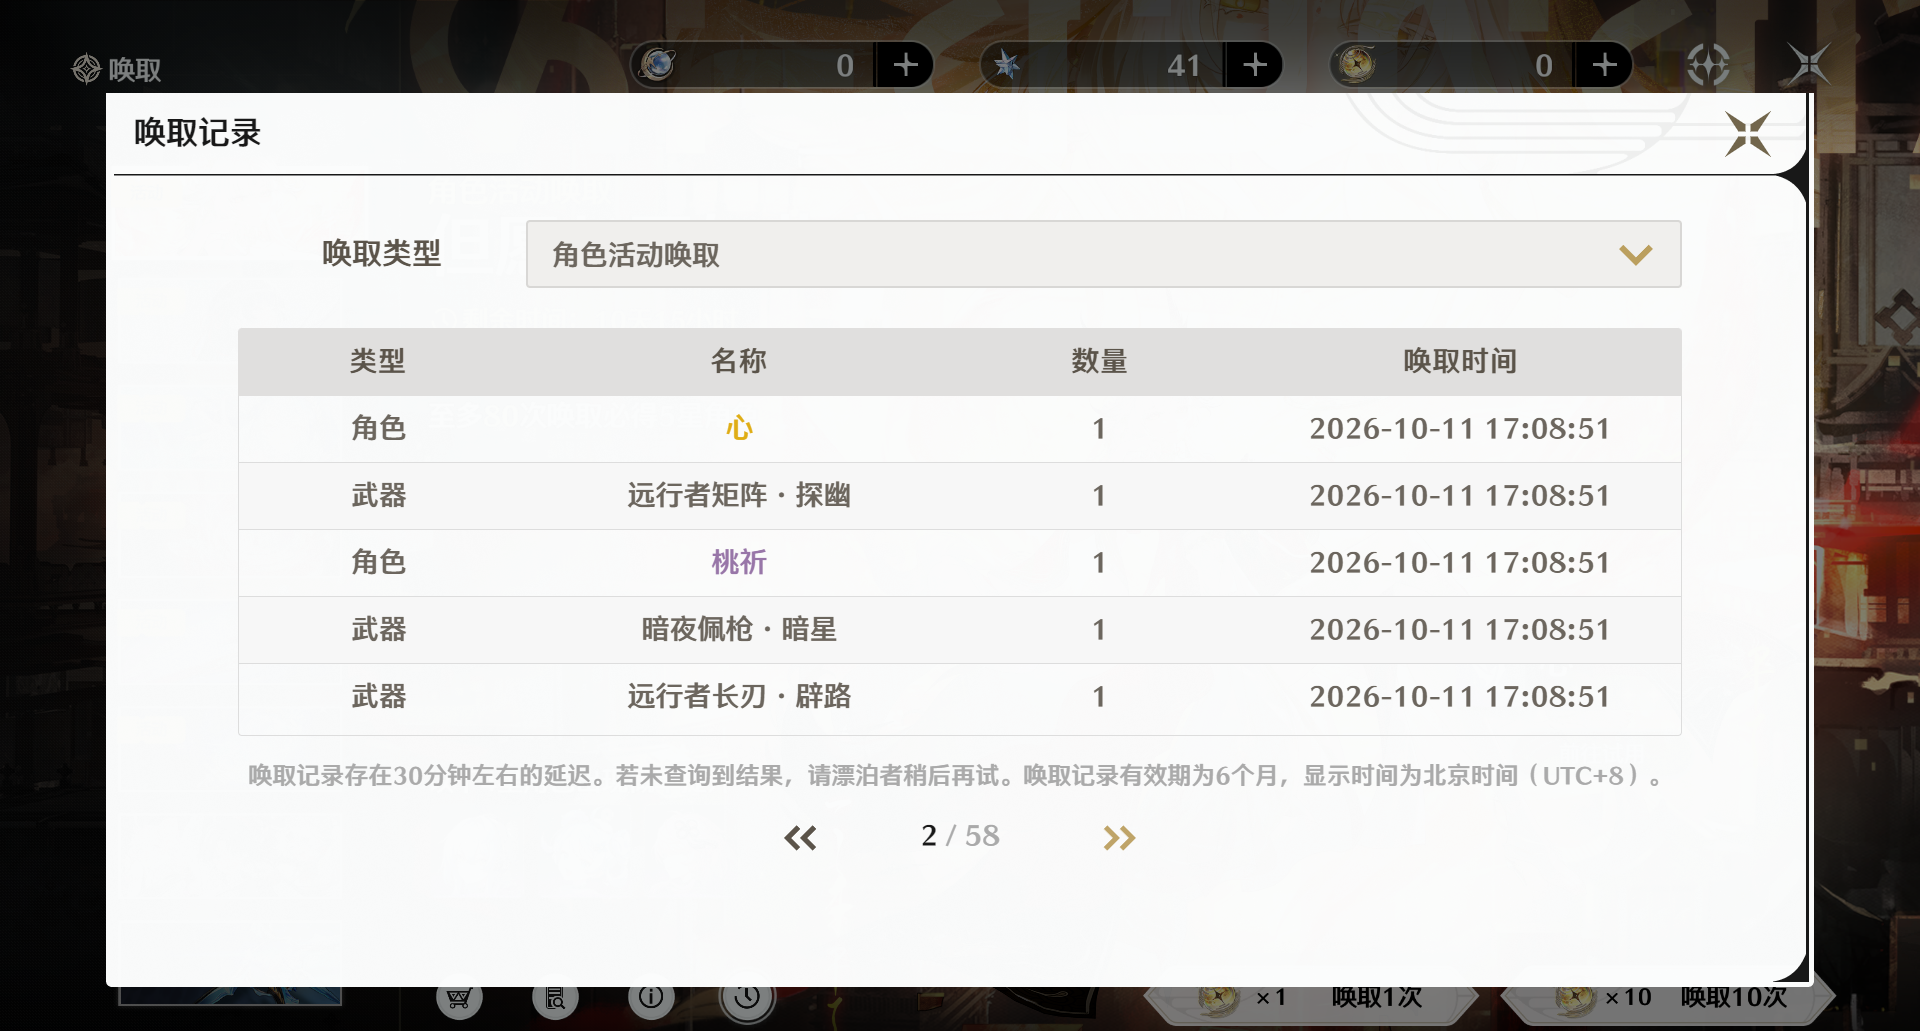Click the 唤取类型 label
The width and height of the screenshot is (1920, 1031).
[381, 254]
